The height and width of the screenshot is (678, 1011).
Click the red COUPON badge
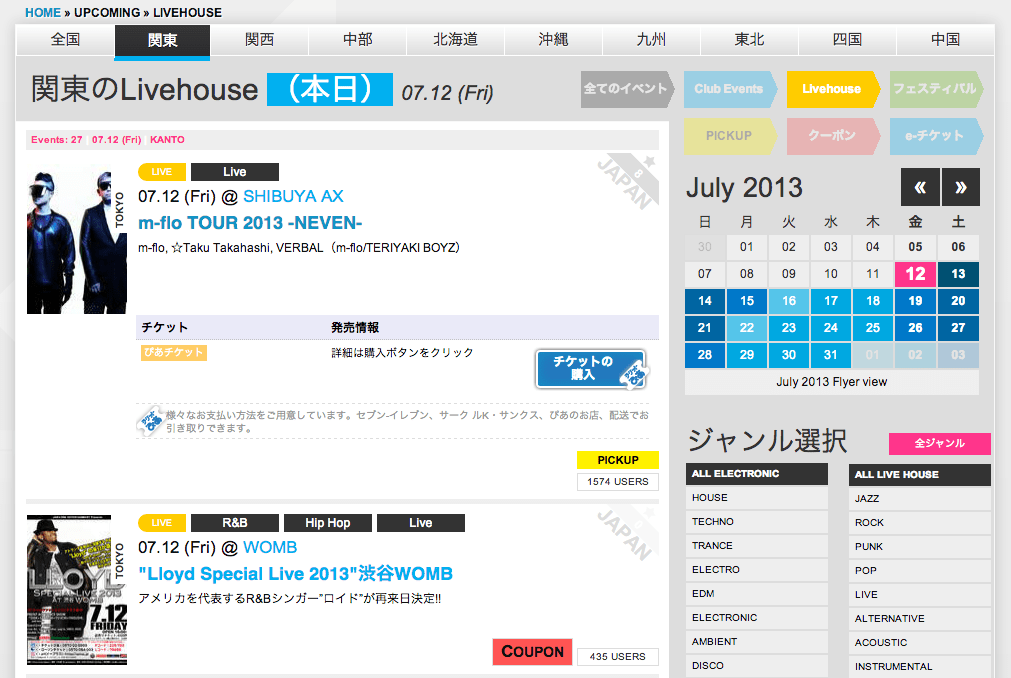pos(532,652)
